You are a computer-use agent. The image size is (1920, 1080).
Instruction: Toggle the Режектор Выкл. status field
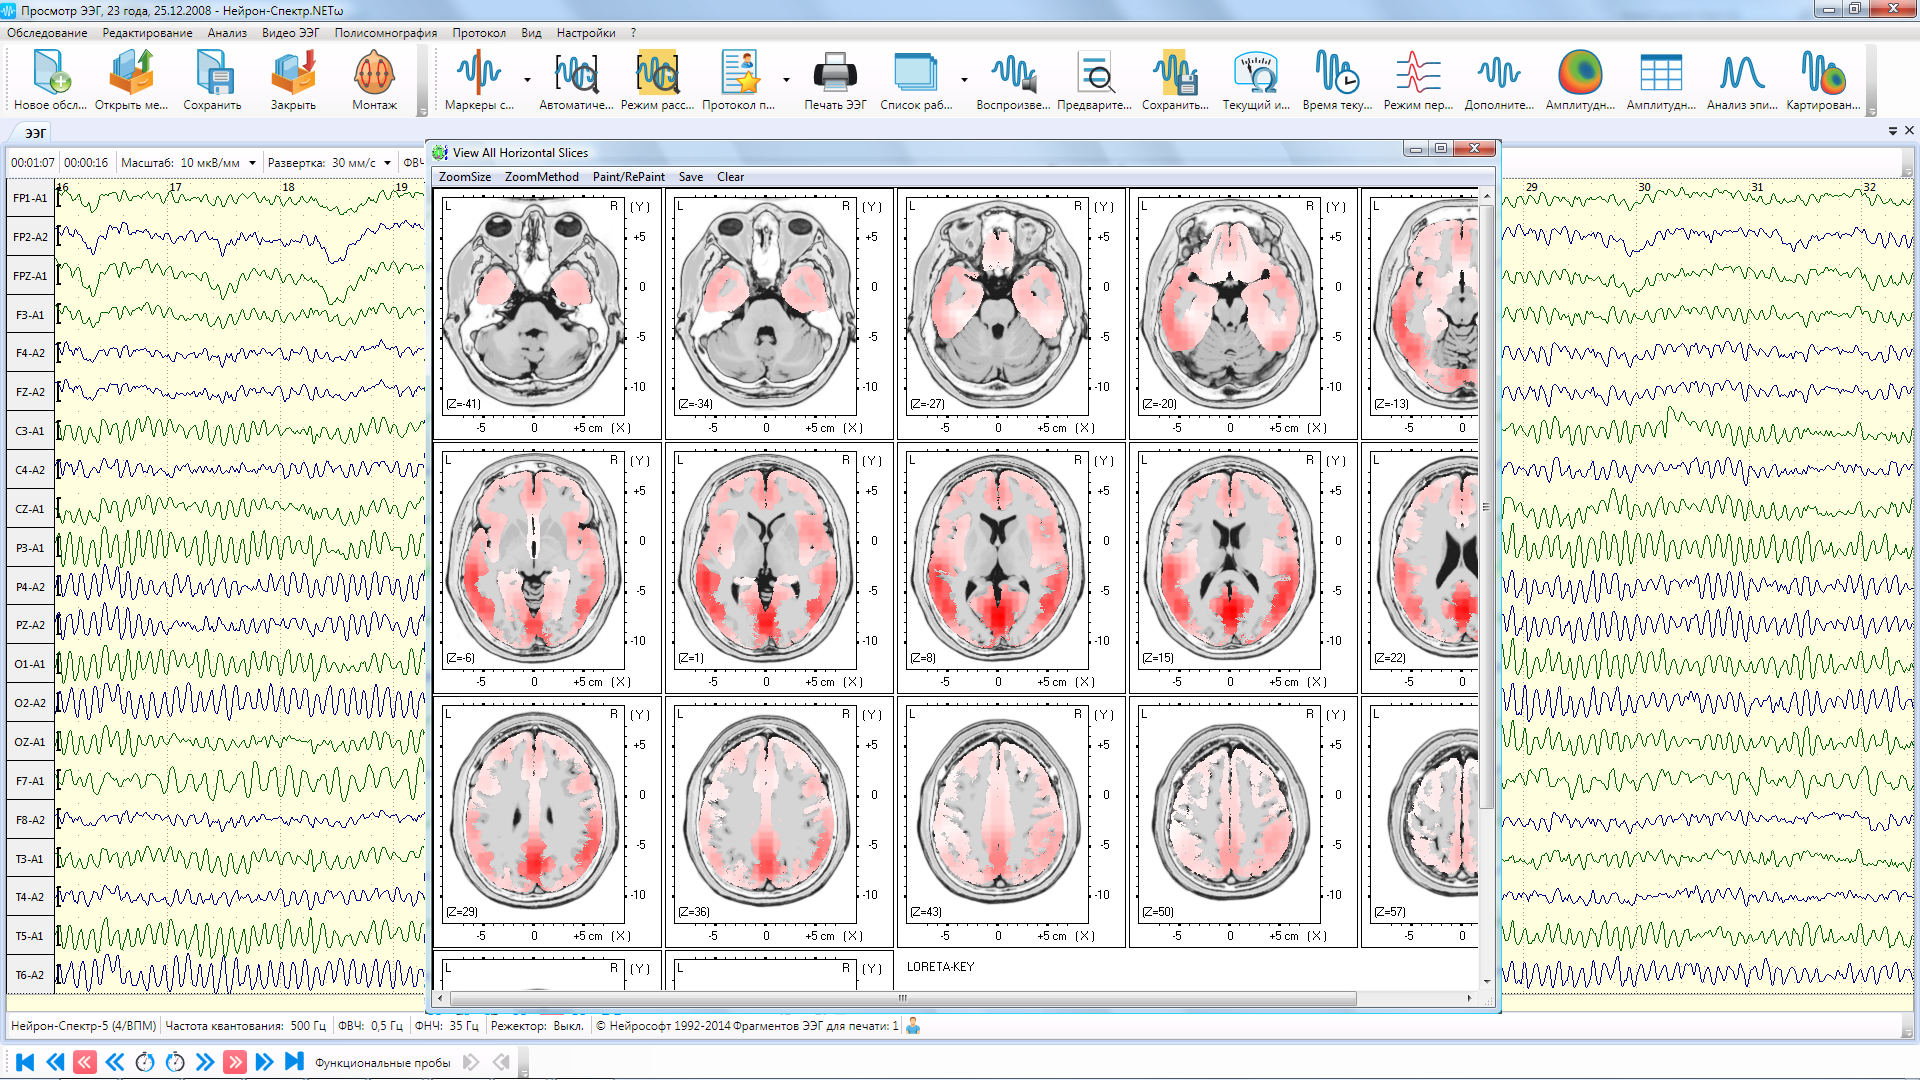pyautogui.click(x=537, y=1026)
